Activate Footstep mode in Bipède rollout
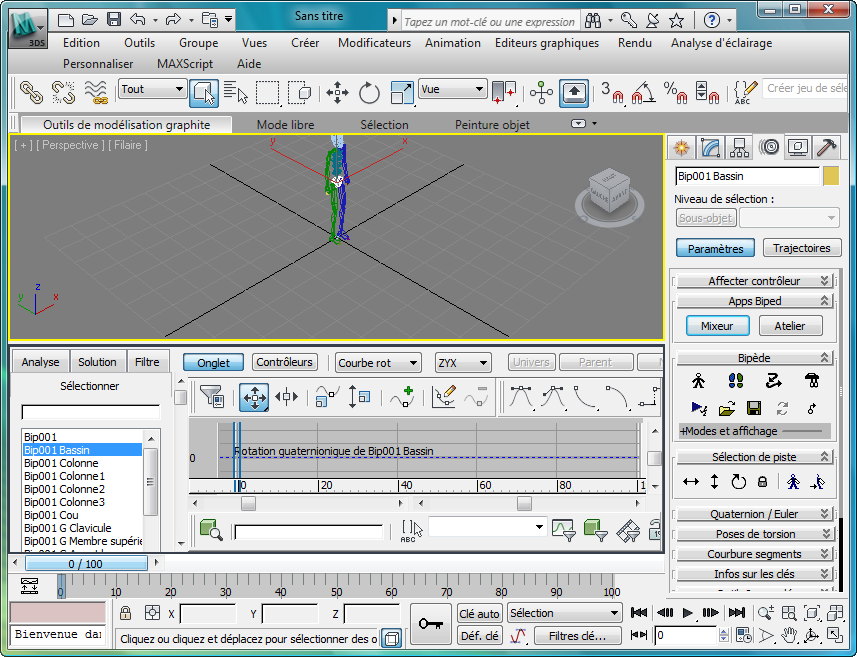 [x=736, y=381]
